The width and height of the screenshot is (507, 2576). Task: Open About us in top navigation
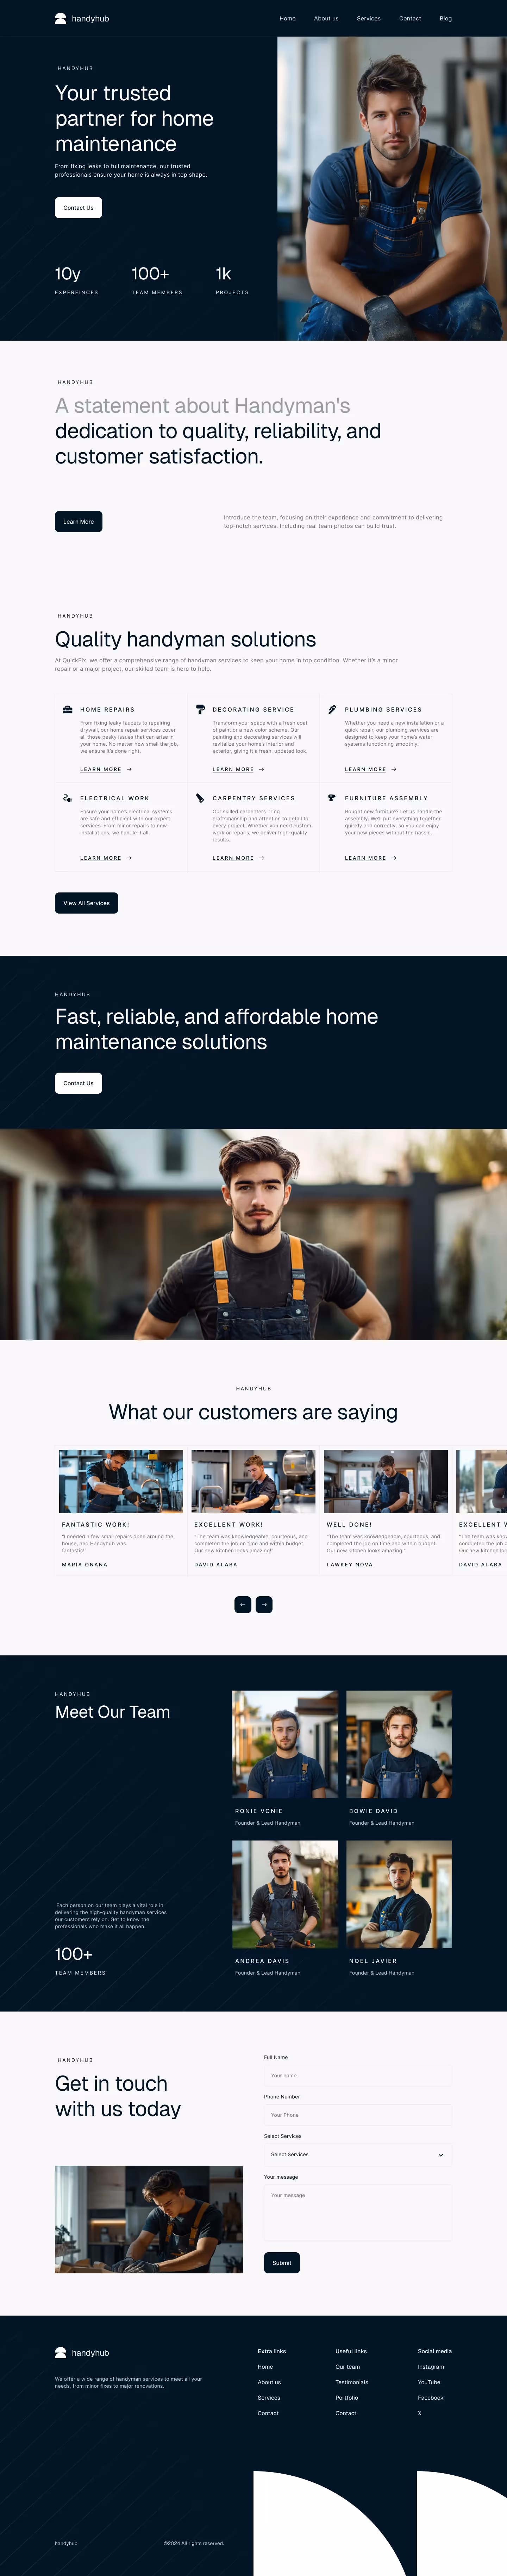[326, 18]
